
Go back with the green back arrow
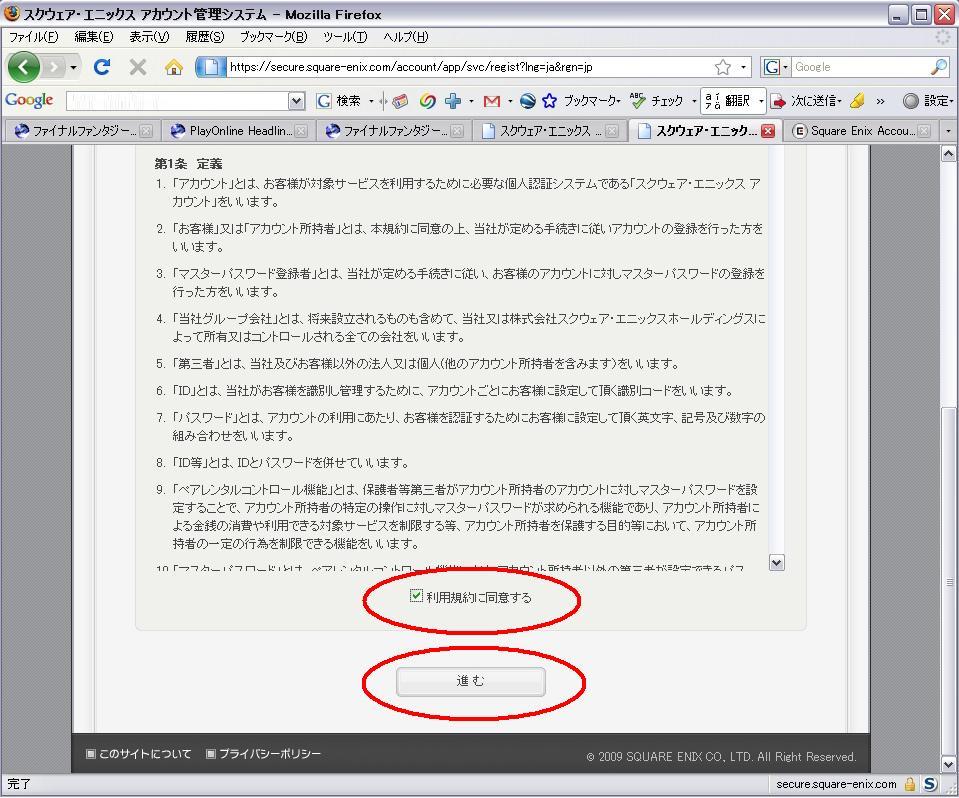[x=24, y=67]
